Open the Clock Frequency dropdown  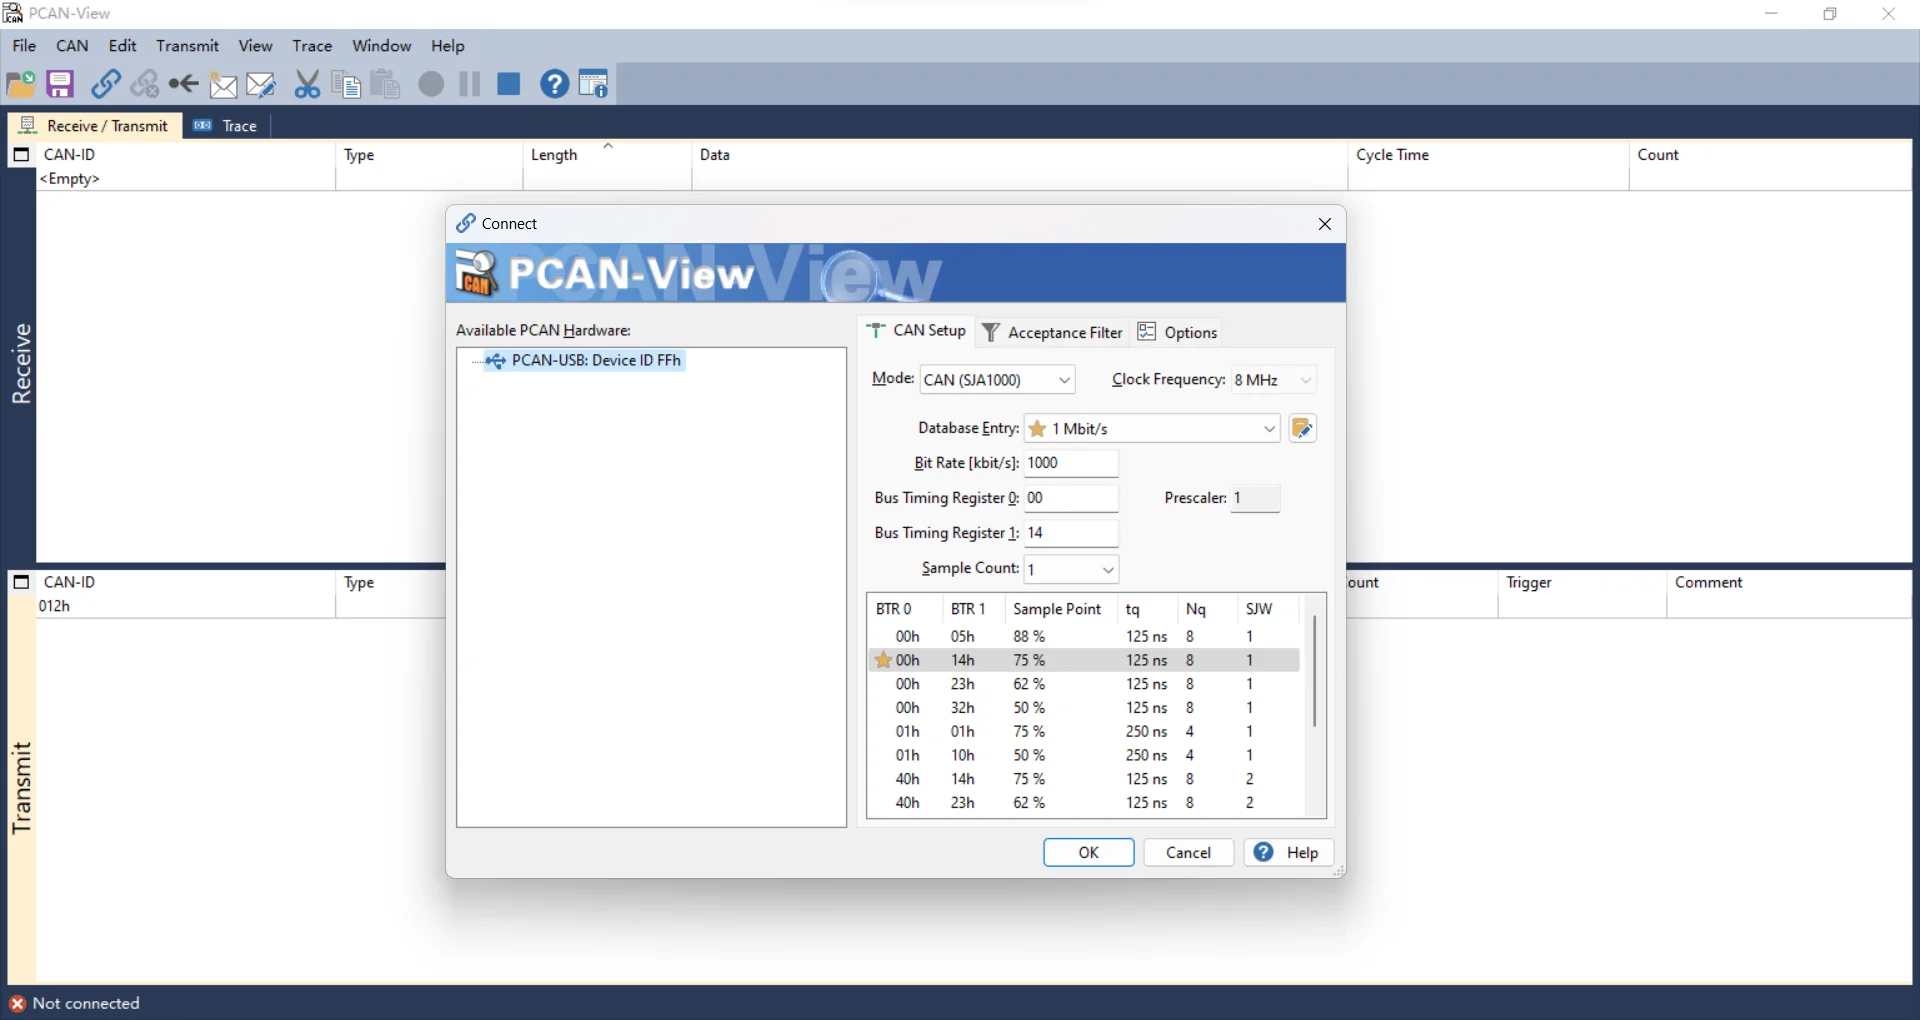click(1308, 380)
